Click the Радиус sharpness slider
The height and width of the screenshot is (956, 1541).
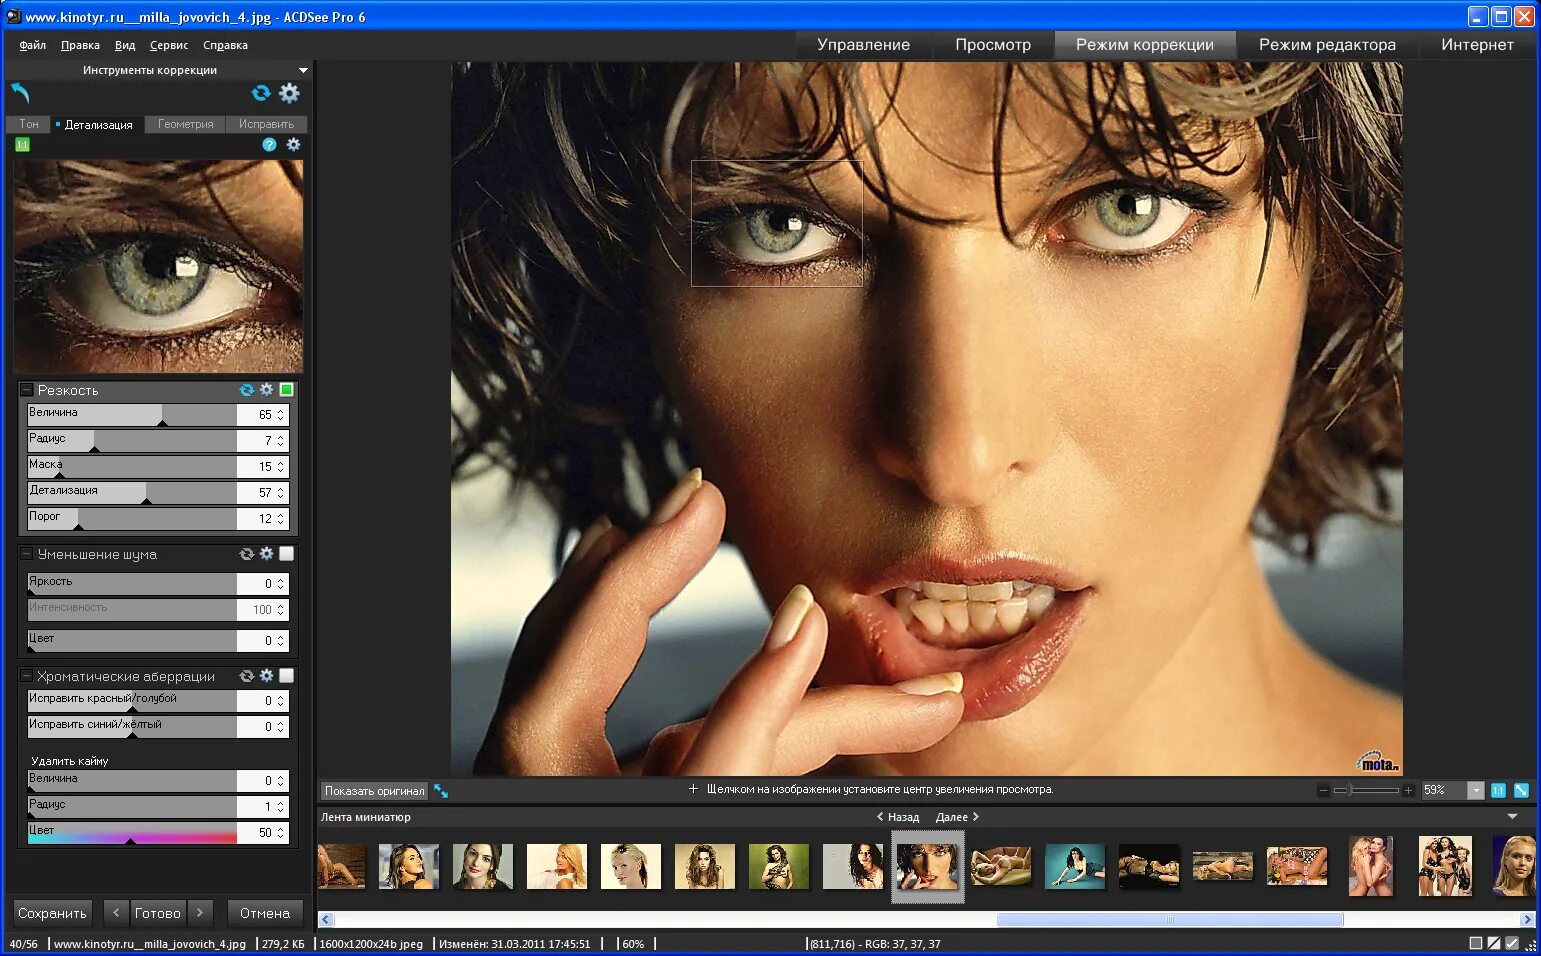tap(132, 441)
